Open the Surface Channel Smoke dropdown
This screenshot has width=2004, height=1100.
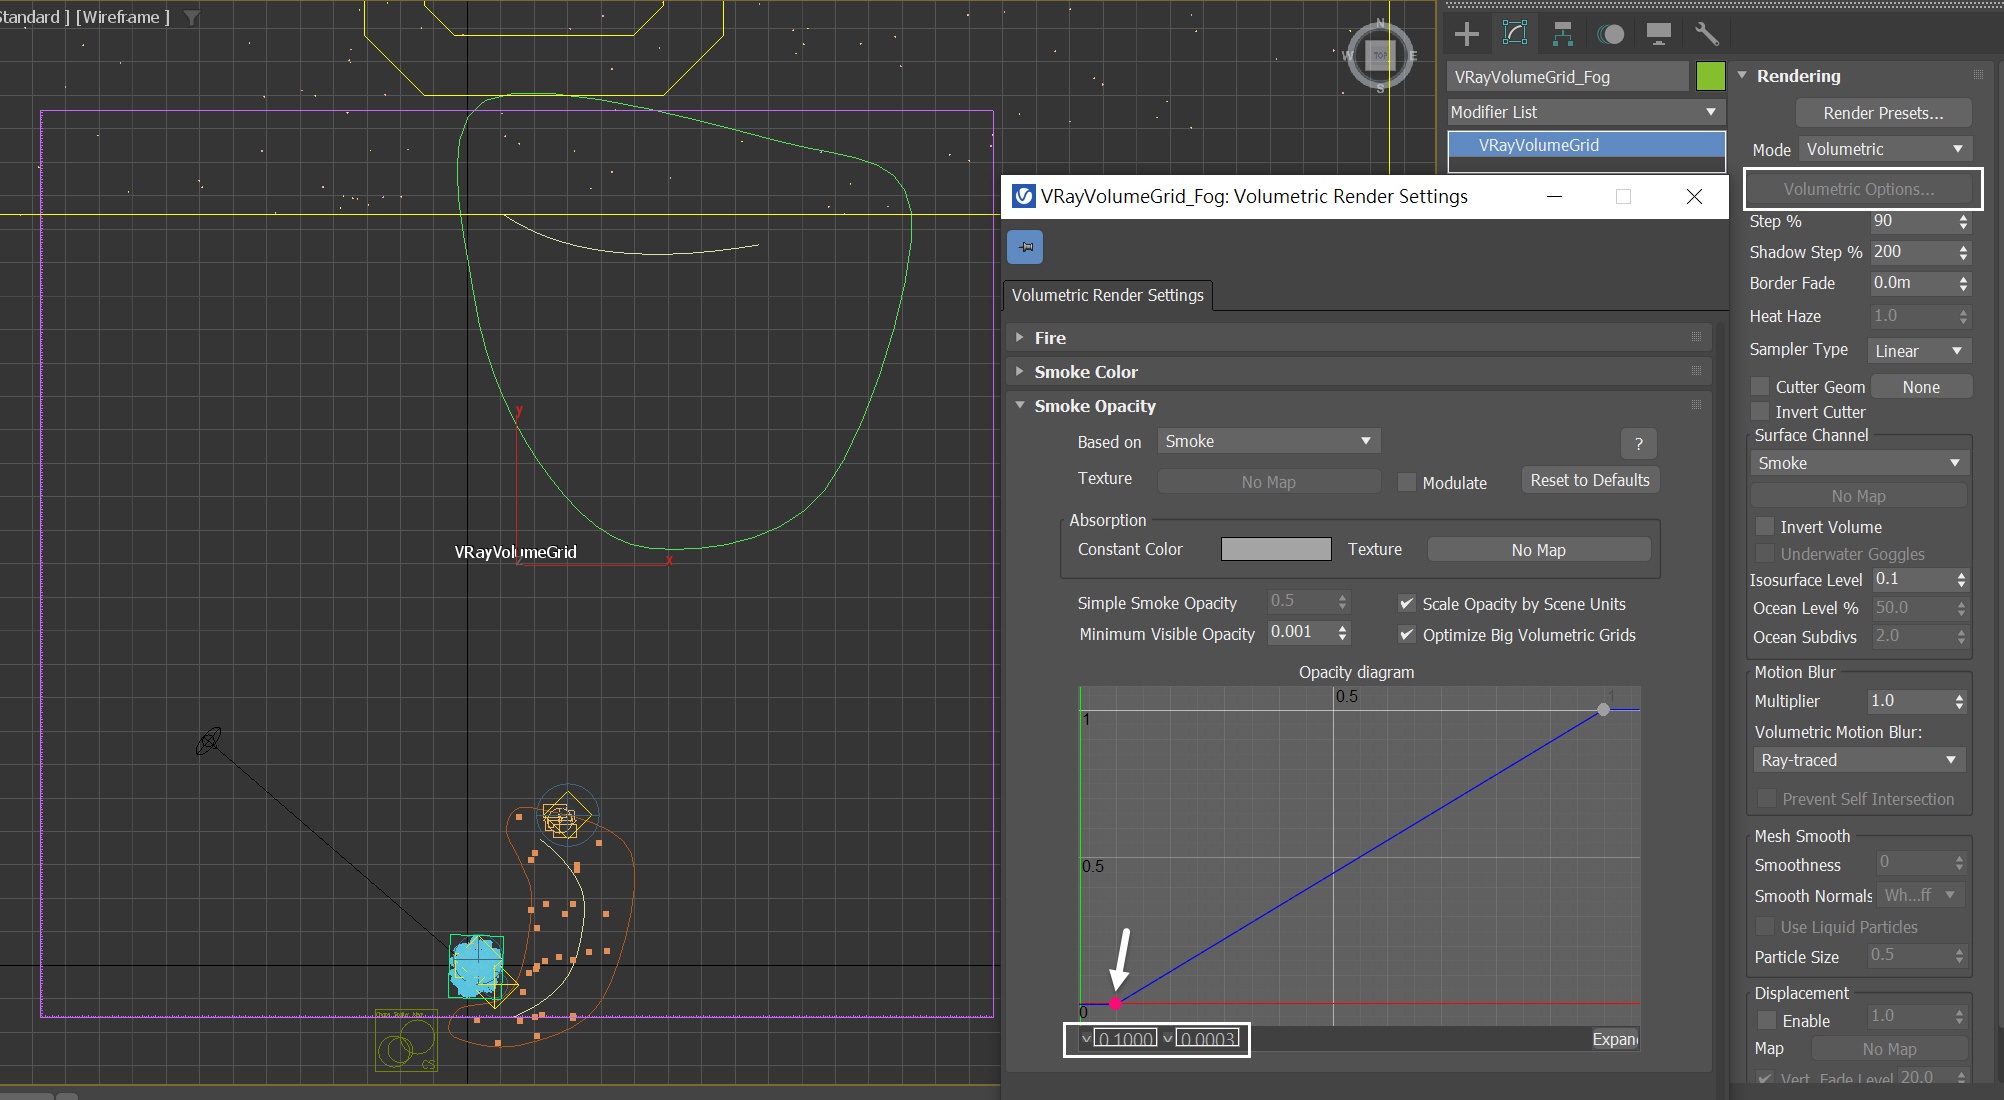(1859, 463)
